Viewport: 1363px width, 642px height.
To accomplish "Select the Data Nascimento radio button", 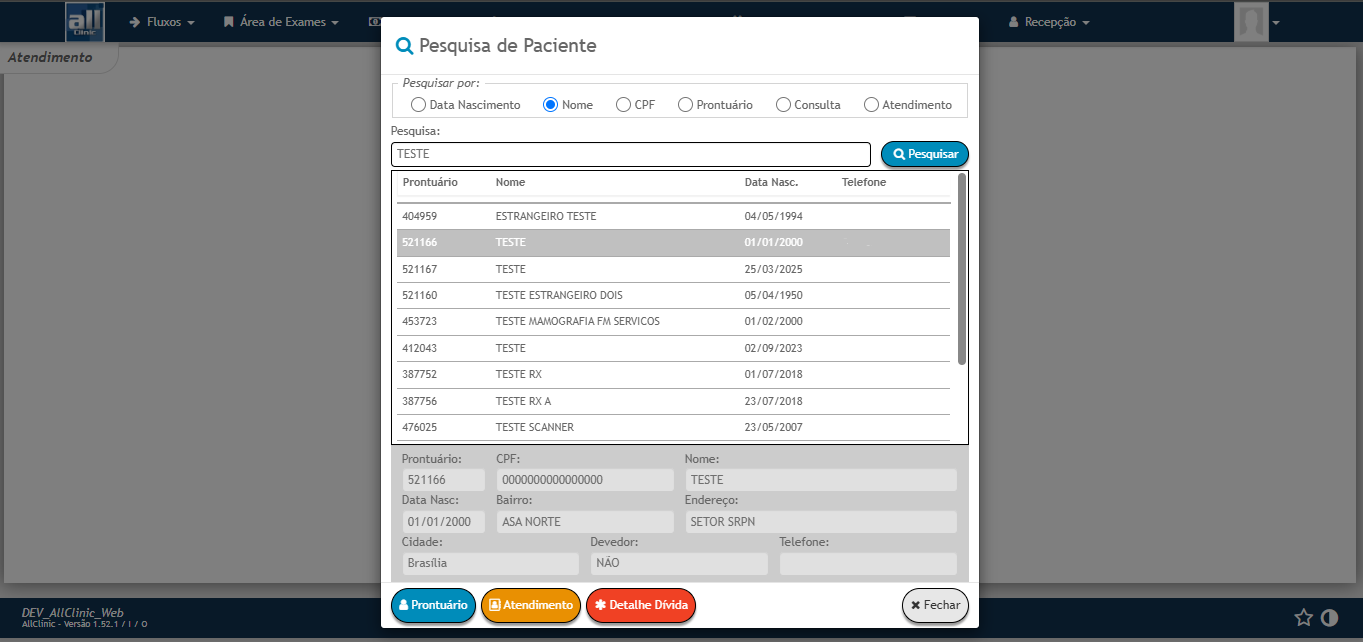I will tap(417, 103).
